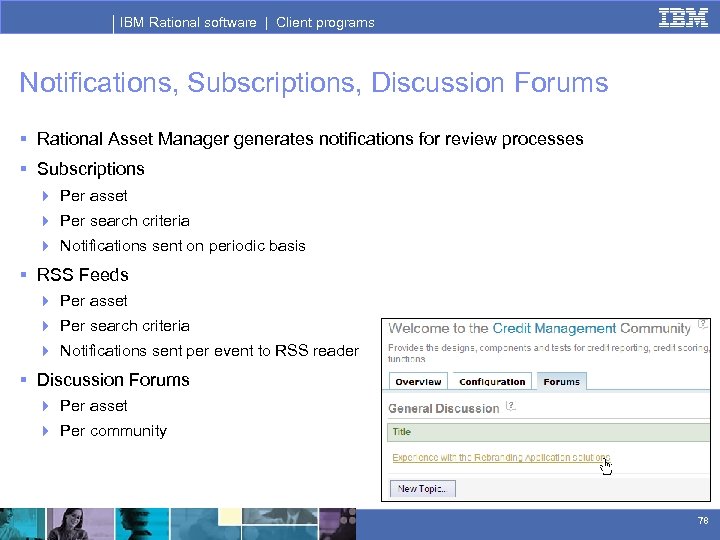Click the slide title 'Notifications, Subscriptions, Discussion Forums'
This screenshot has width=720, height=540.
coord(314,83)
